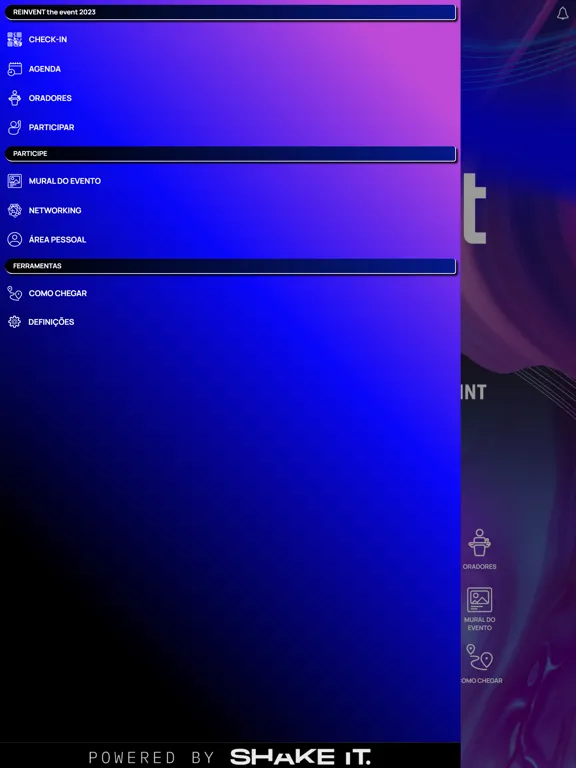Open the Definições gear icon
The width and height of the screenshot is (576, 768).
(x=15, y=322)
